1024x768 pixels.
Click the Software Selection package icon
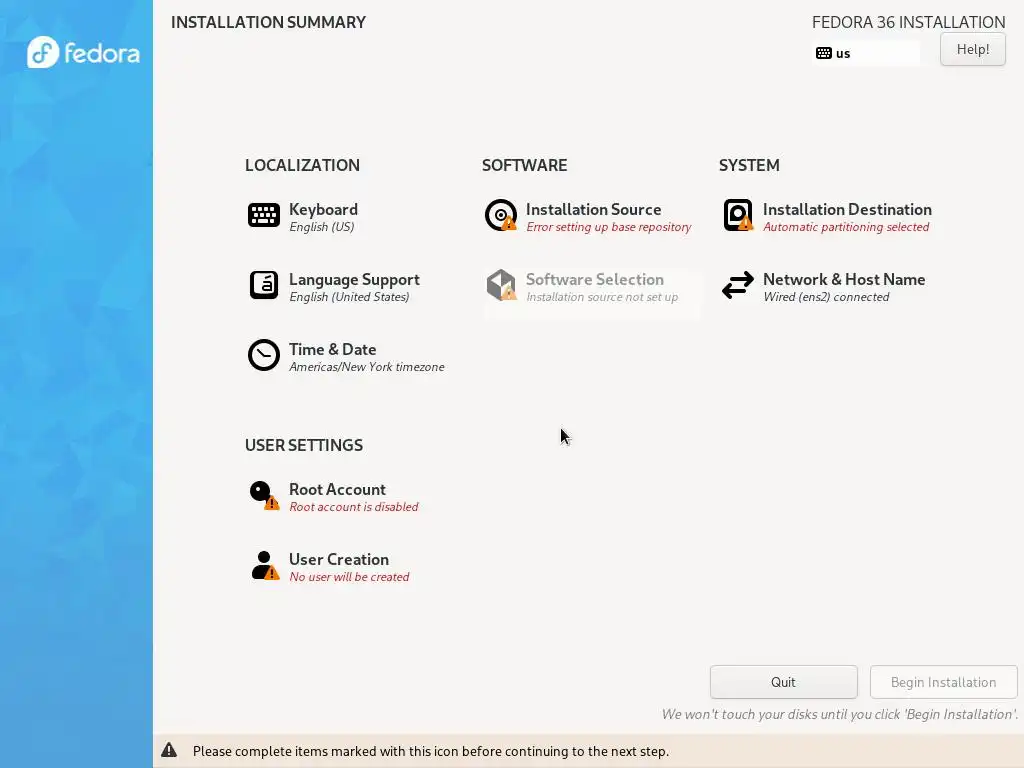pyautogui.click(x=501, y=285)
